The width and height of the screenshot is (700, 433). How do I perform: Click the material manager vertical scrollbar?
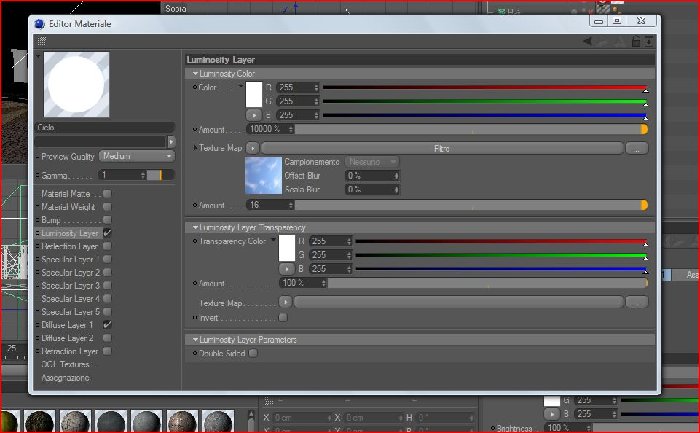tap(251, 421)
